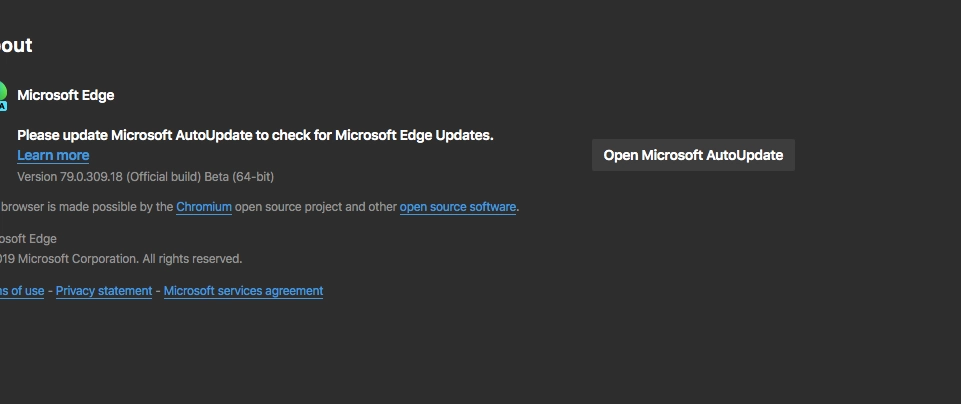Click the bold Microsoft Edge product name
Screen dimensions: 961x404
tap(66, 95)
